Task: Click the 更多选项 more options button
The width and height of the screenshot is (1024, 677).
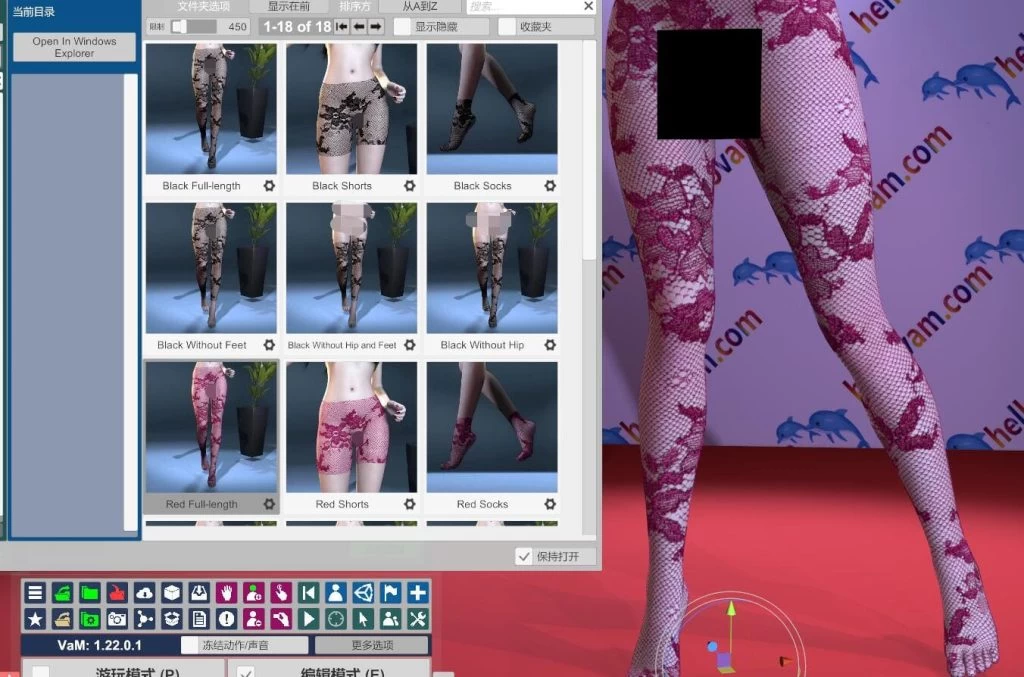Action: pyautogui.click(x=371, y=645)
